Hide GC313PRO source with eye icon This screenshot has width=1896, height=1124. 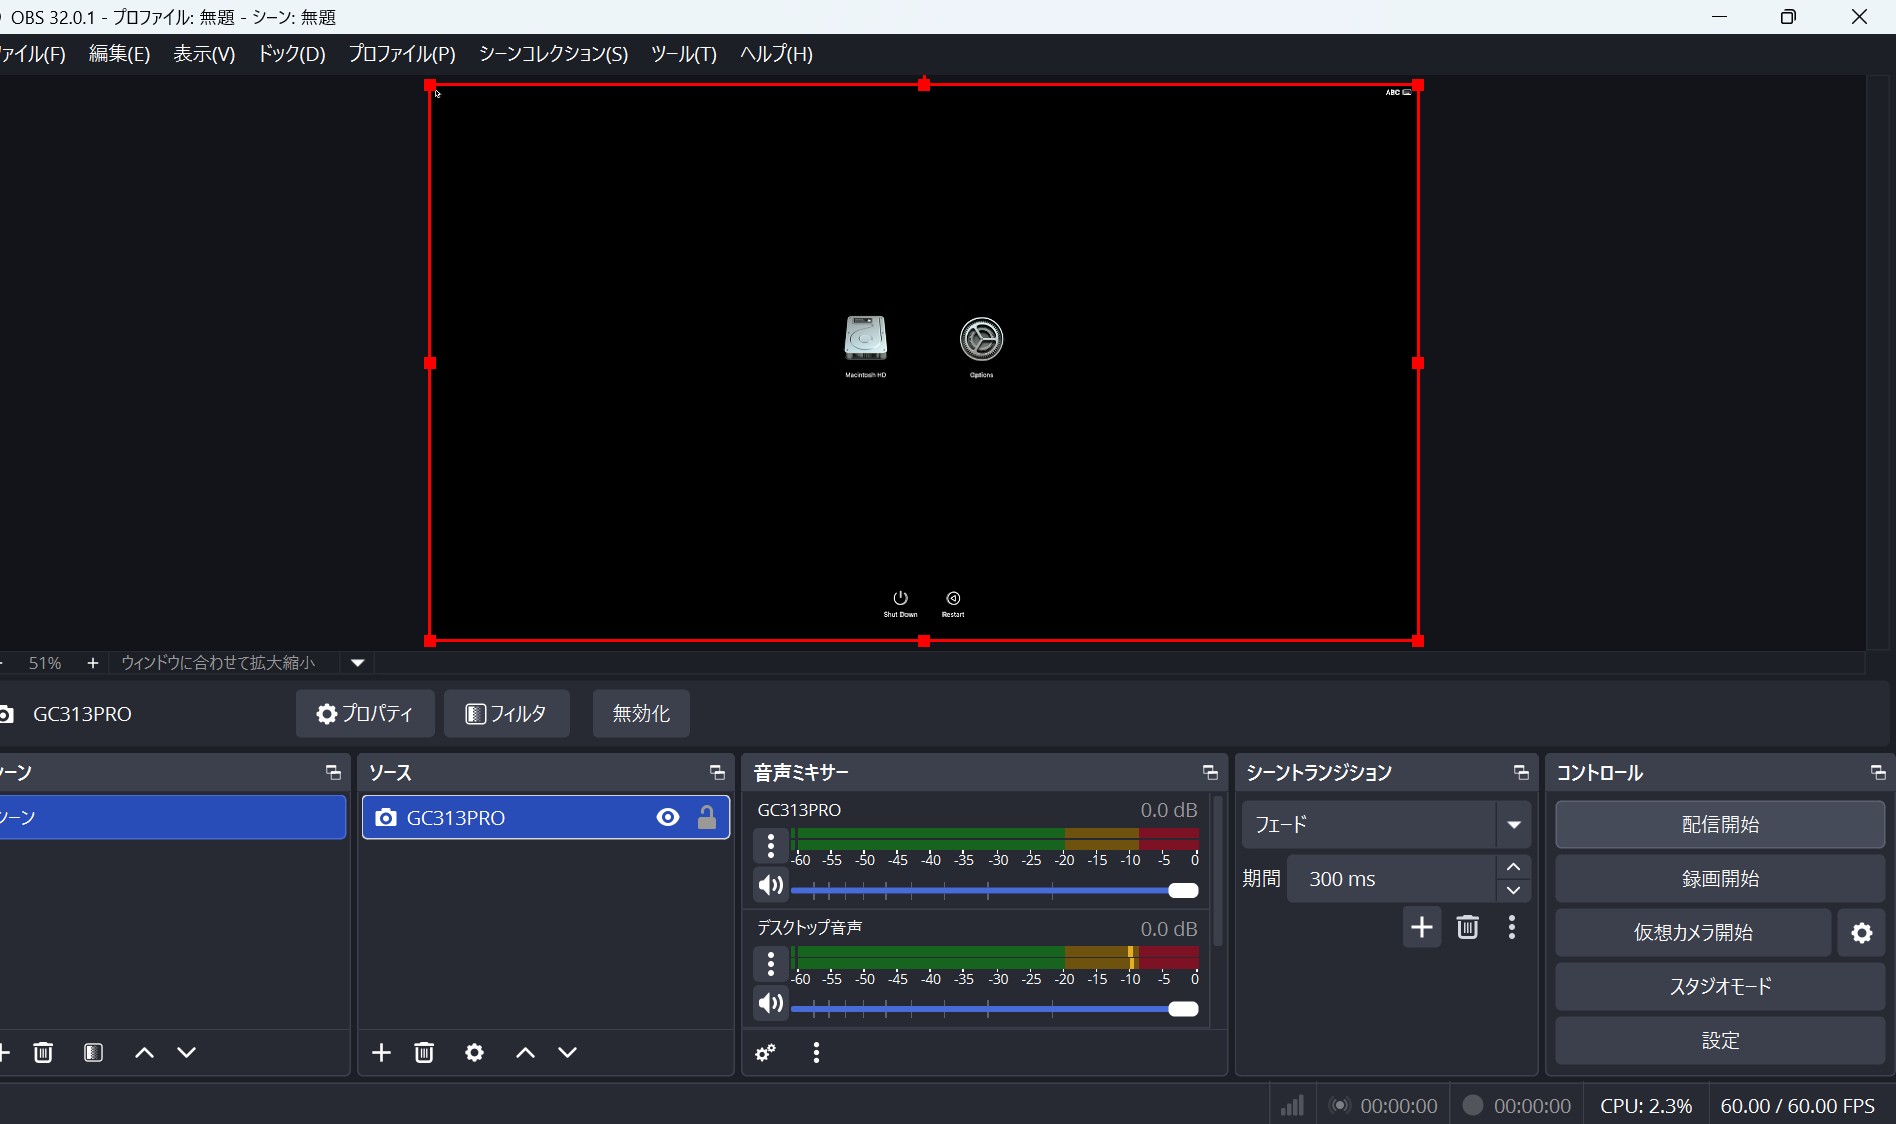[x=667, y=818]
